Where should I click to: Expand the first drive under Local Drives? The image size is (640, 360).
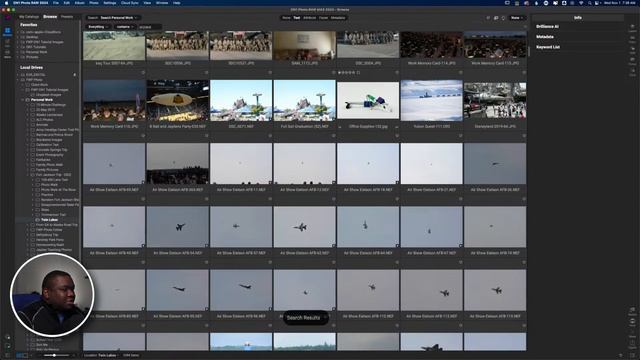point(18,75)
